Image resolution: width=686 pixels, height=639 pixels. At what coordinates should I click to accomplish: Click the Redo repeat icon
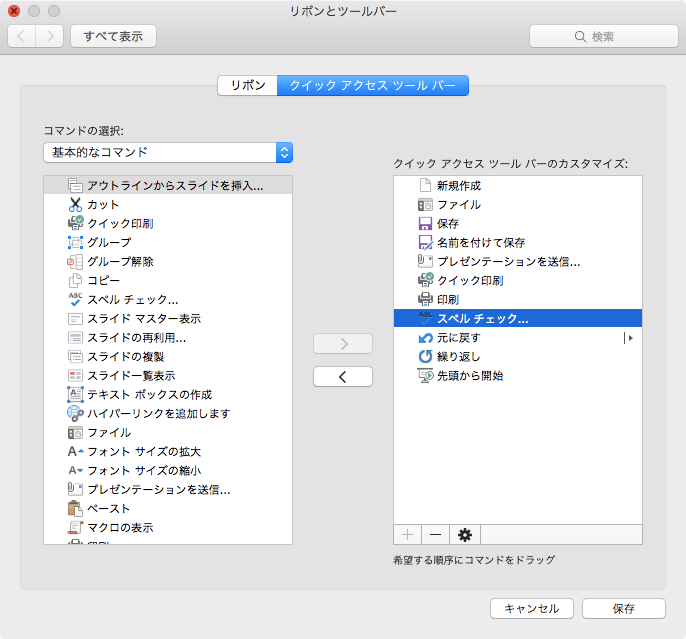(x=425, y=356)
